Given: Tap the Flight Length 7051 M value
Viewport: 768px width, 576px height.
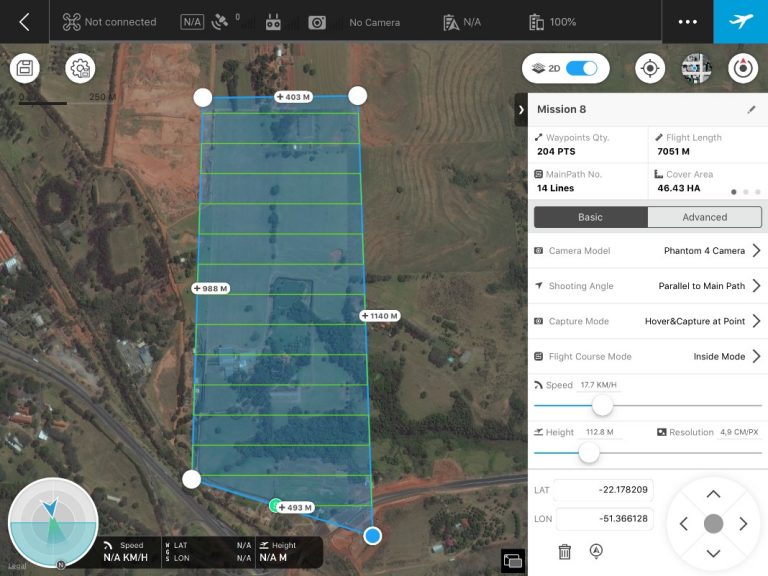Looking at the screenshot, I should tap(673, 152).
